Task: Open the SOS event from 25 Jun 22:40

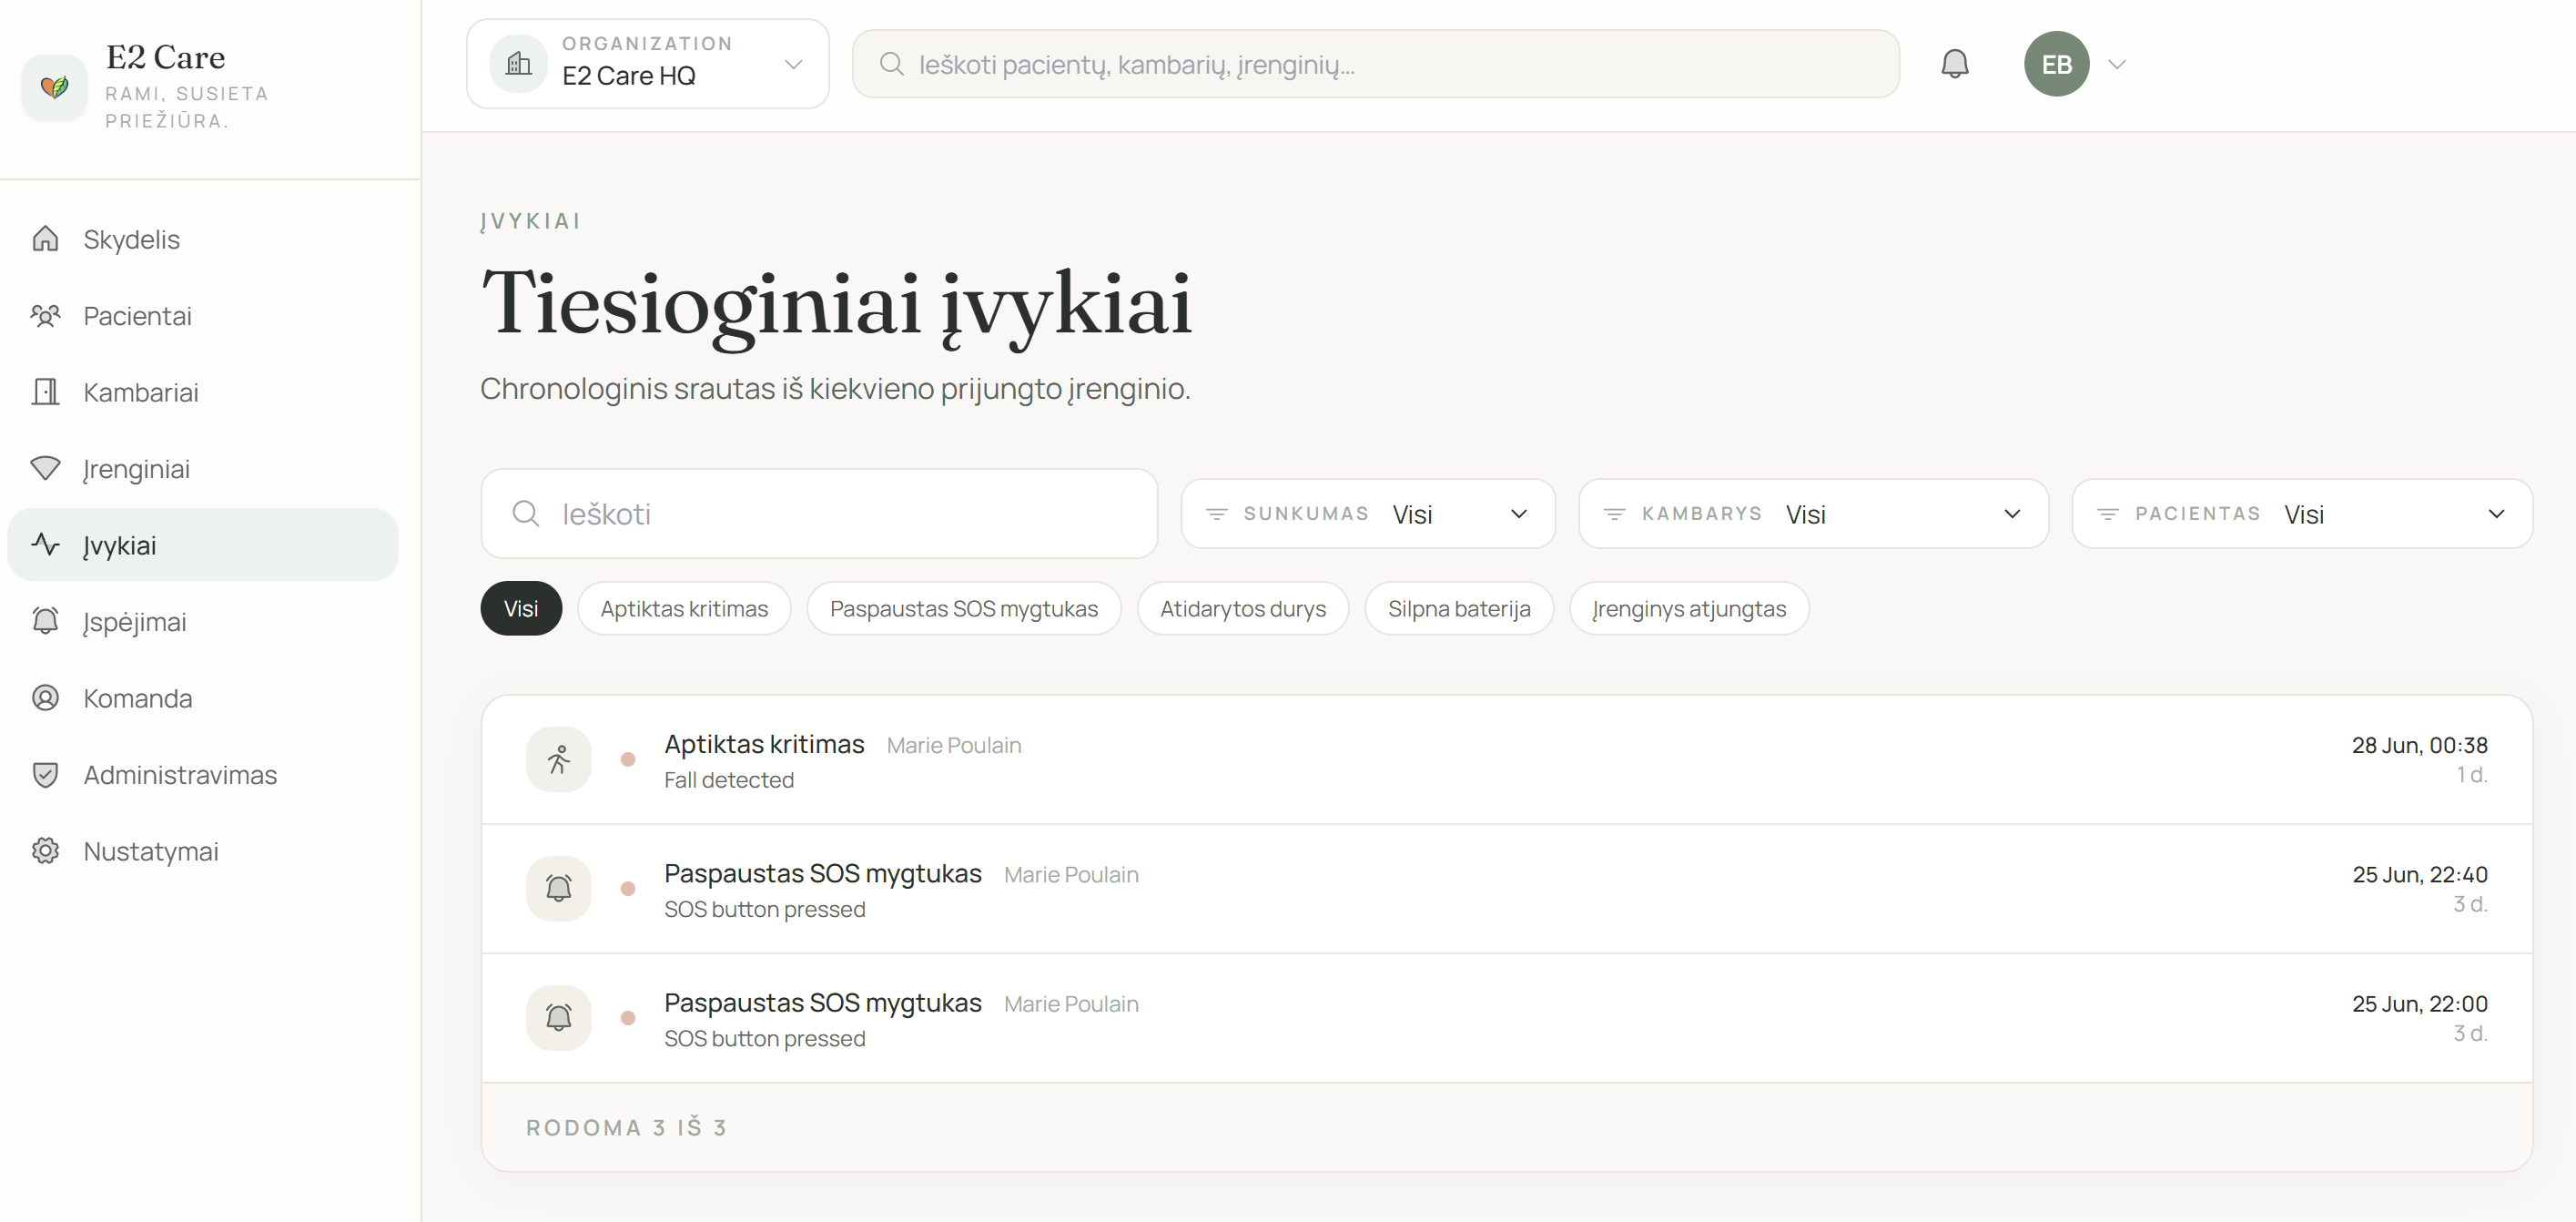Action: click(x=1506, y=889)
